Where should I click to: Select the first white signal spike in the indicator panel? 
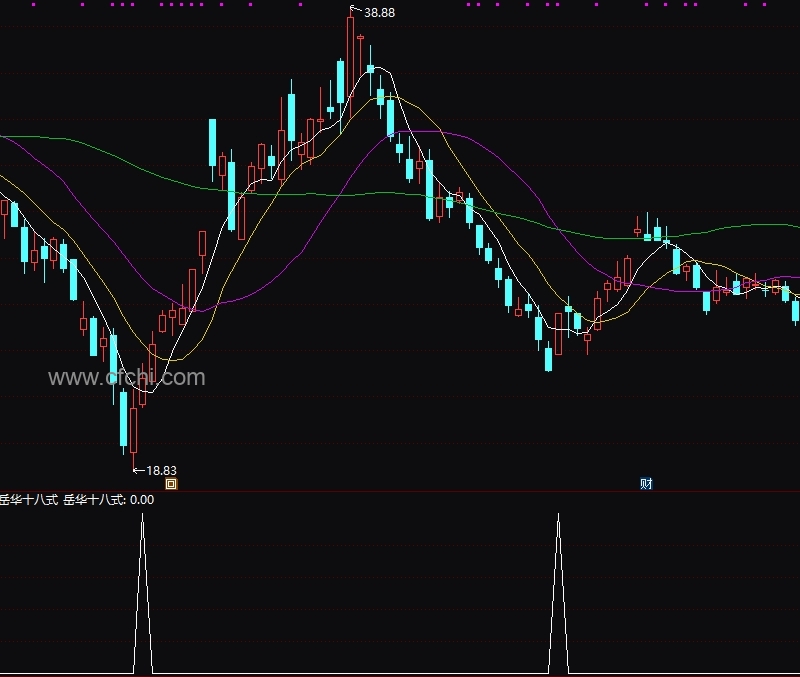(143, 593)
